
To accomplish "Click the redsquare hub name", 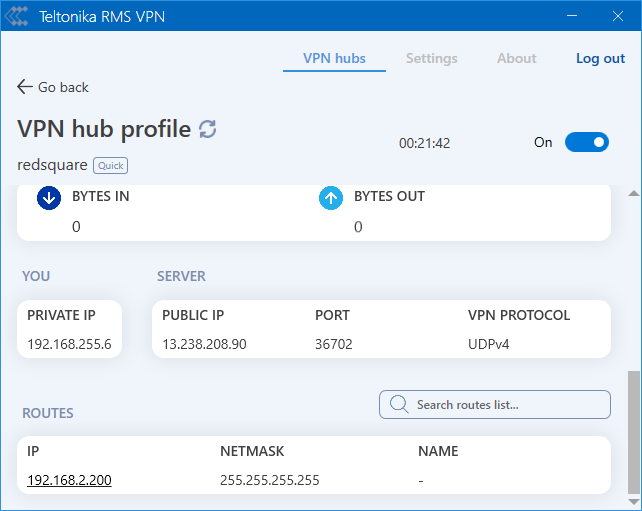I will click(52, 165).
